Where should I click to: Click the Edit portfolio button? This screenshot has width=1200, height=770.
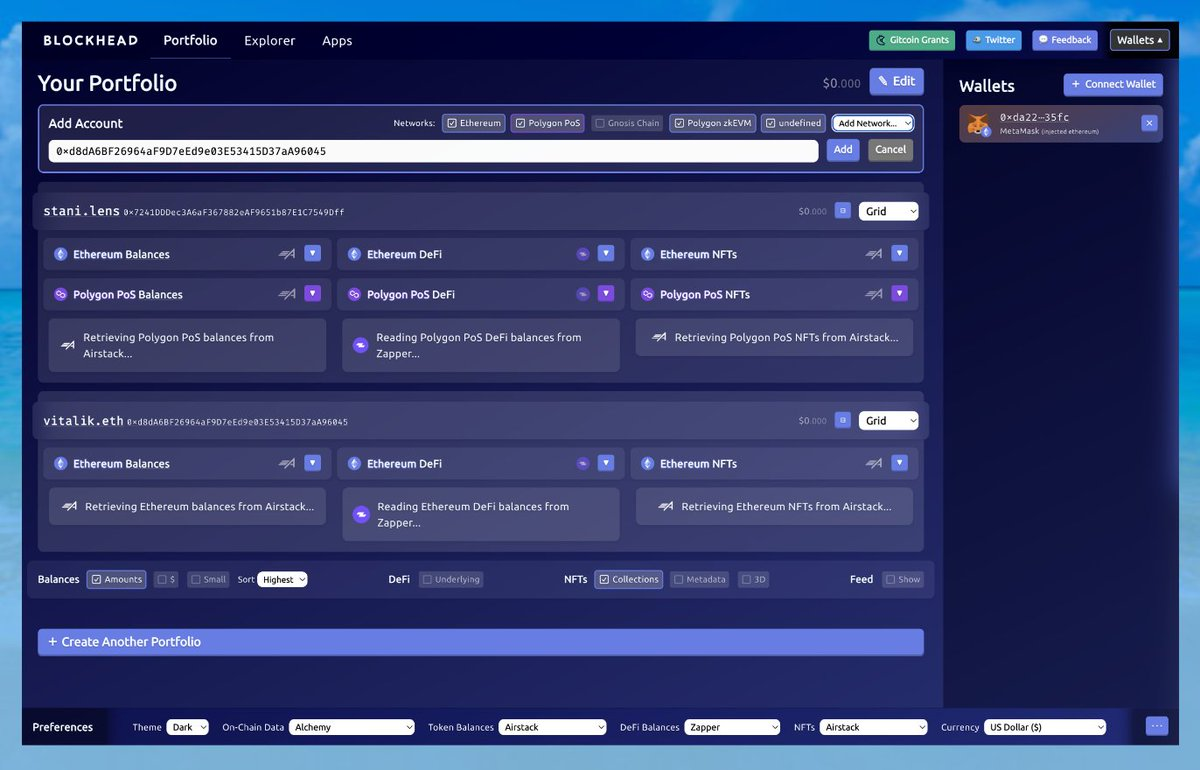tap(897, 82)
